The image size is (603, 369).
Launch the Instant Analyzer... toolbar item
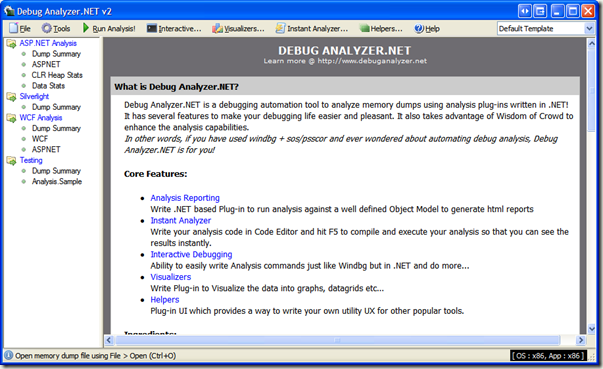[312, 28]
